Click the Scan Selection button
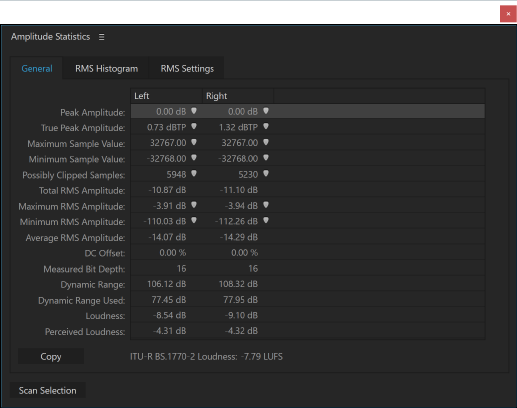The height and width of the screenshot is (408, 517). (47, 390)
